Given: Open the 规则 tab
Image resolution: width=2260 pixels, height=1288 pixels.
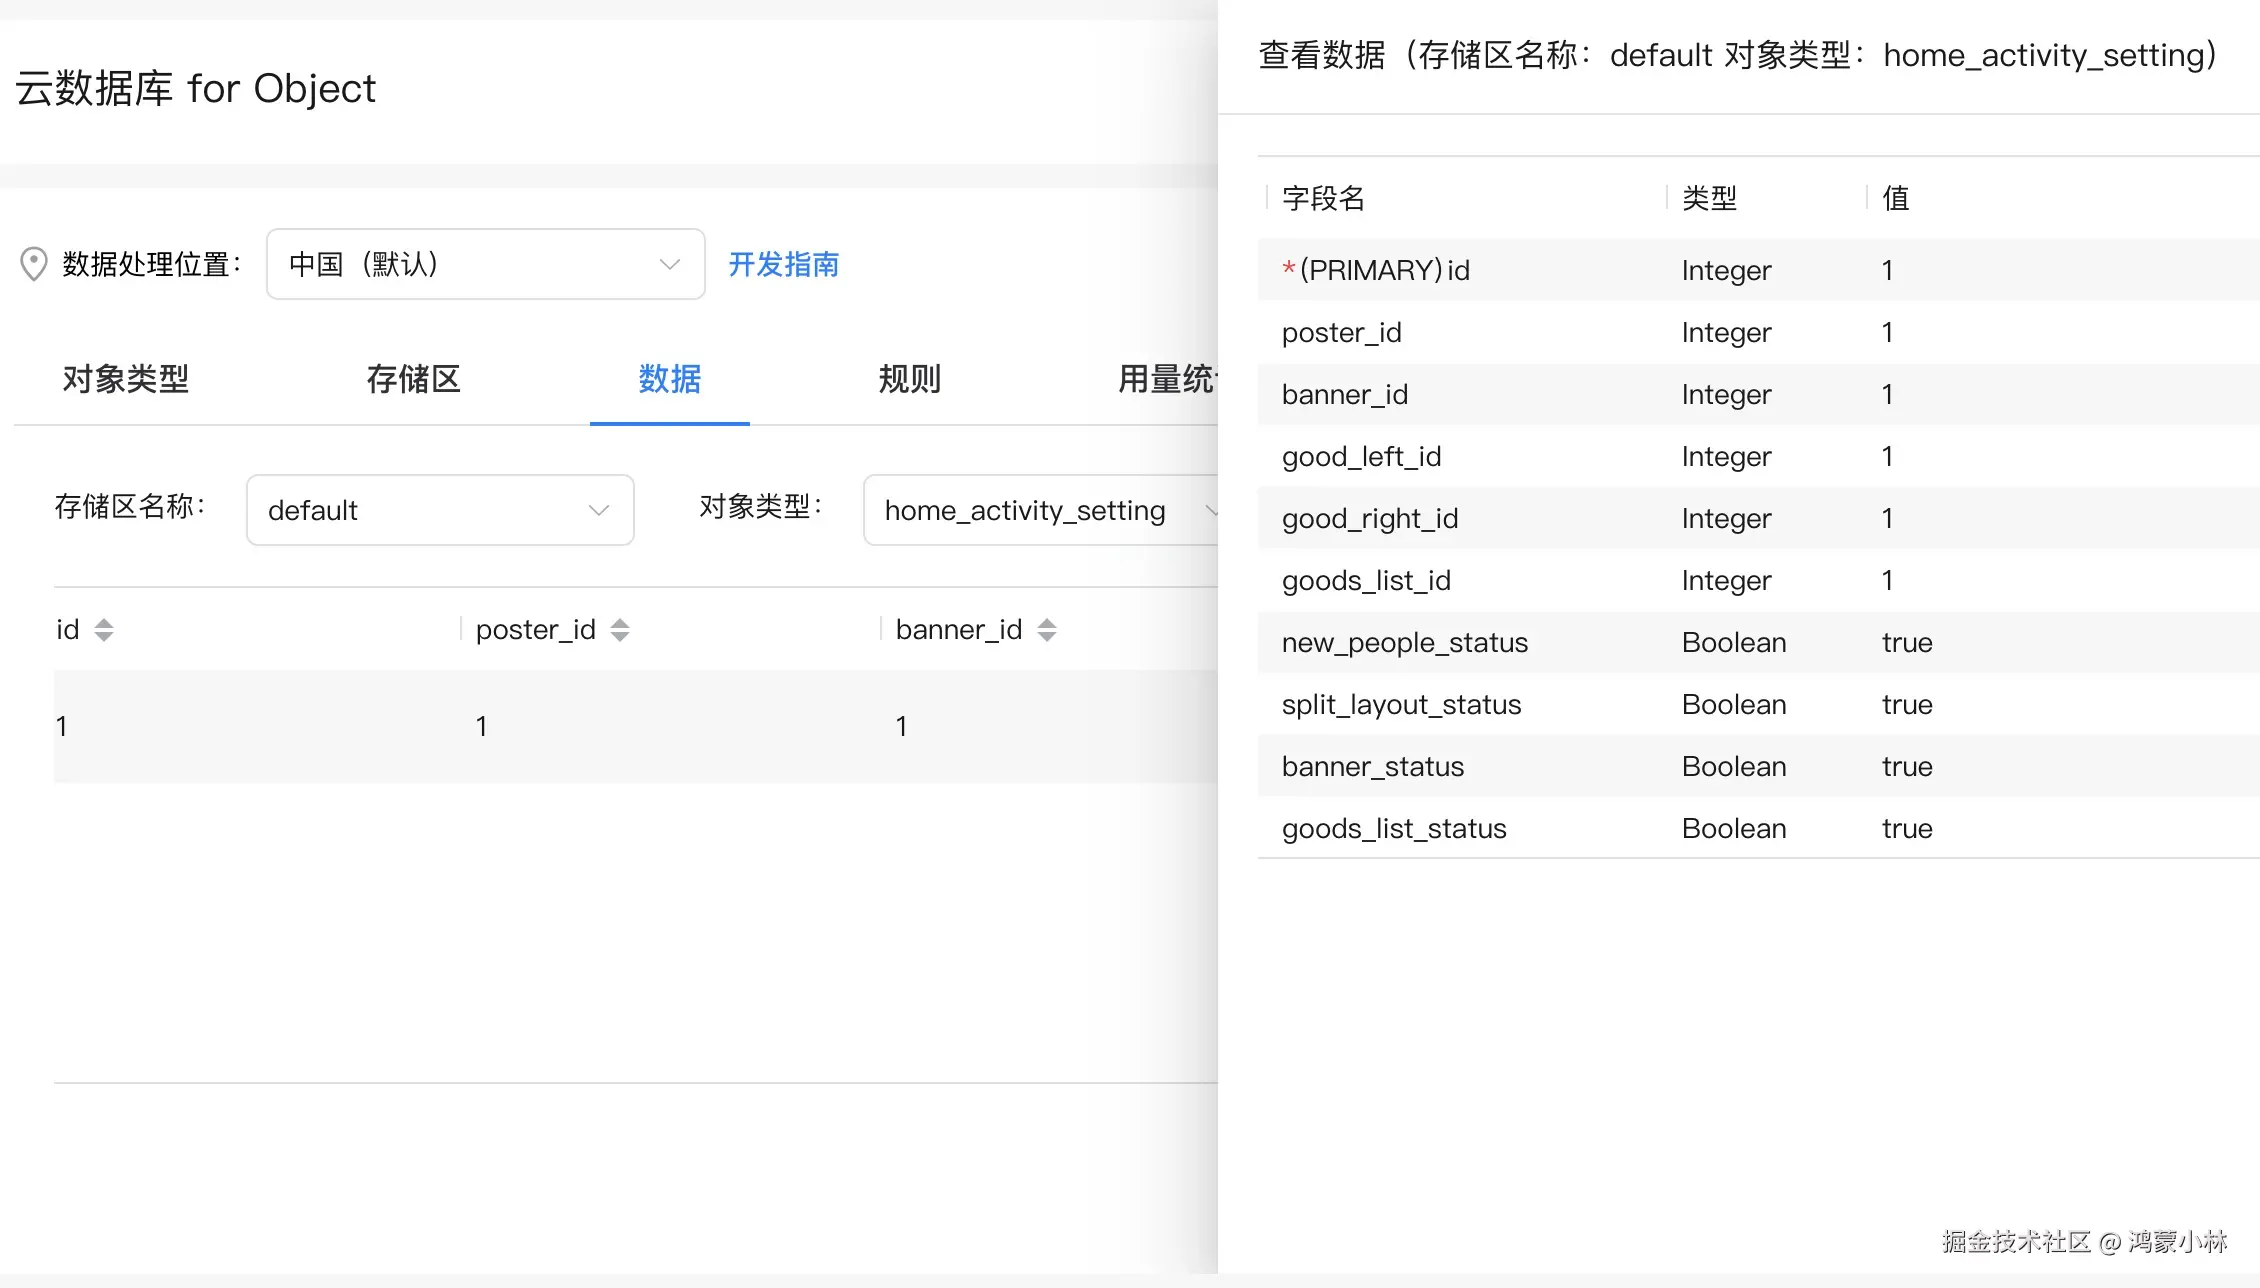Looking at the screenshot, I should (x=909, y=379).
